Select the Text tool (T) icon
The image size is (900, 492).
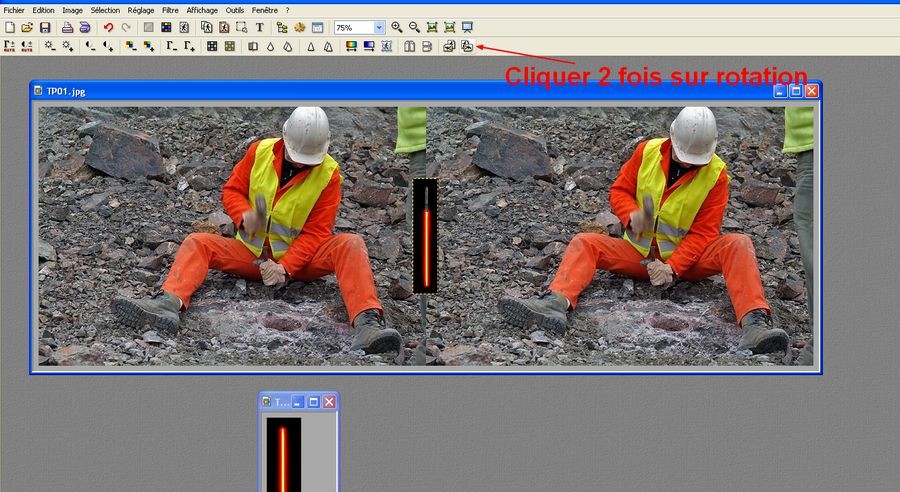[260, 27]
